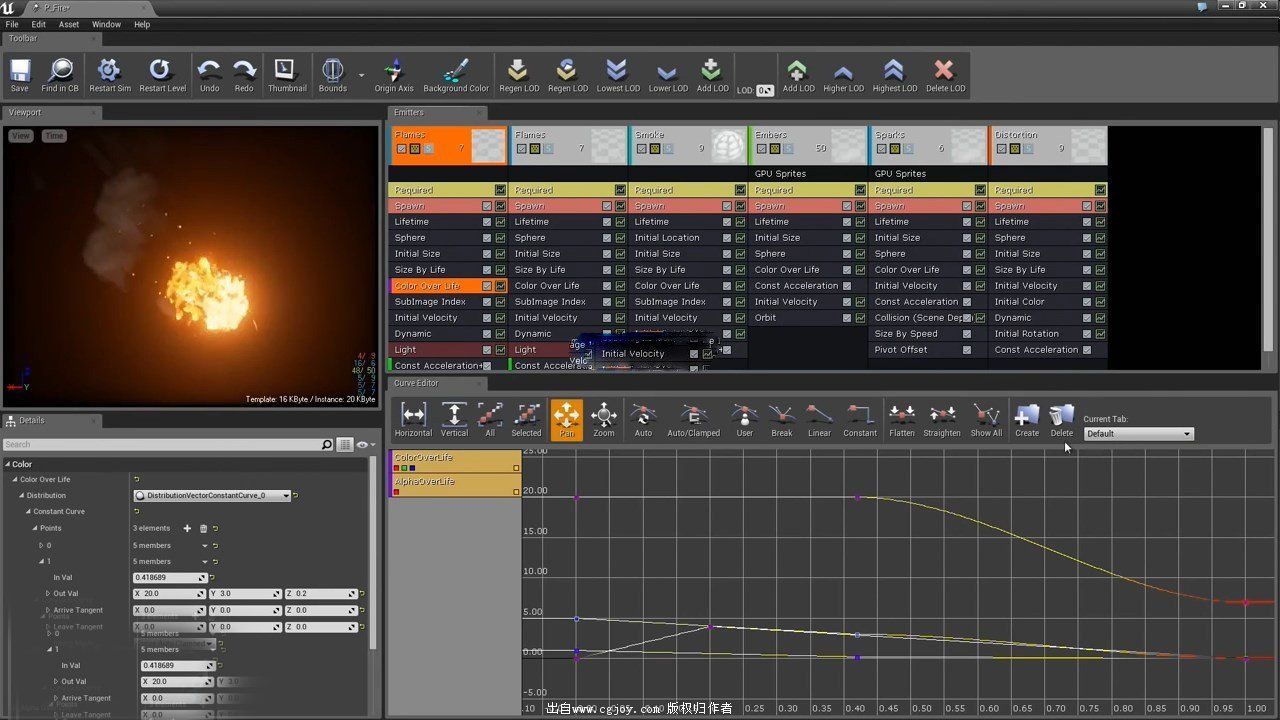The width and height of the screenshot is (1280, 720).
Task: Open Details view options dropdown
Action: tap(365, 445)
